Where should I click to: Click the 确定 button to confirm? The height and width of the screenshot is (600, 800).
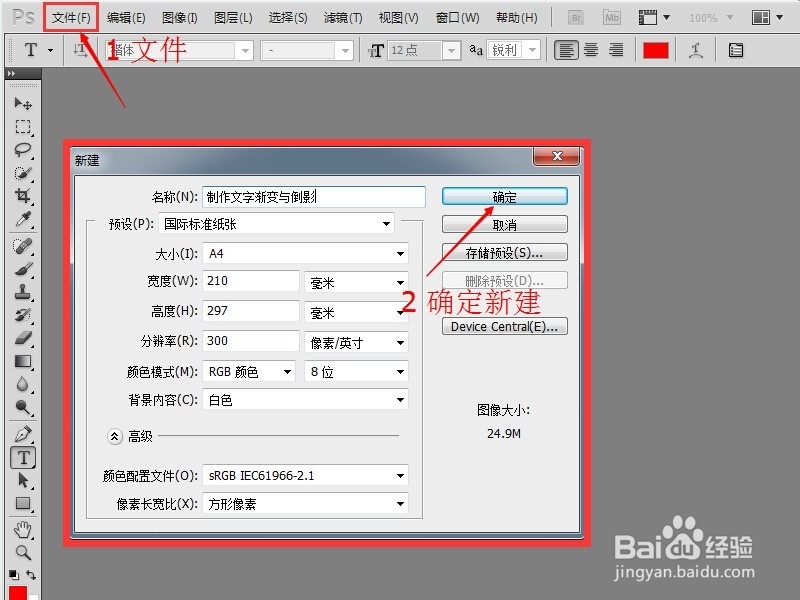coord(503,196)
